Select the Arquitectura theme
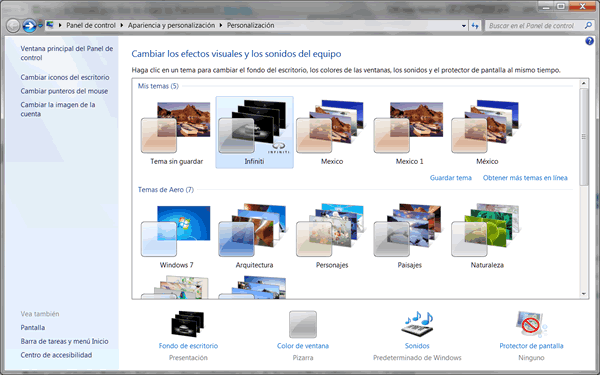Image resolution: width=600 pixels, height=375 pixels. [254, 236]
